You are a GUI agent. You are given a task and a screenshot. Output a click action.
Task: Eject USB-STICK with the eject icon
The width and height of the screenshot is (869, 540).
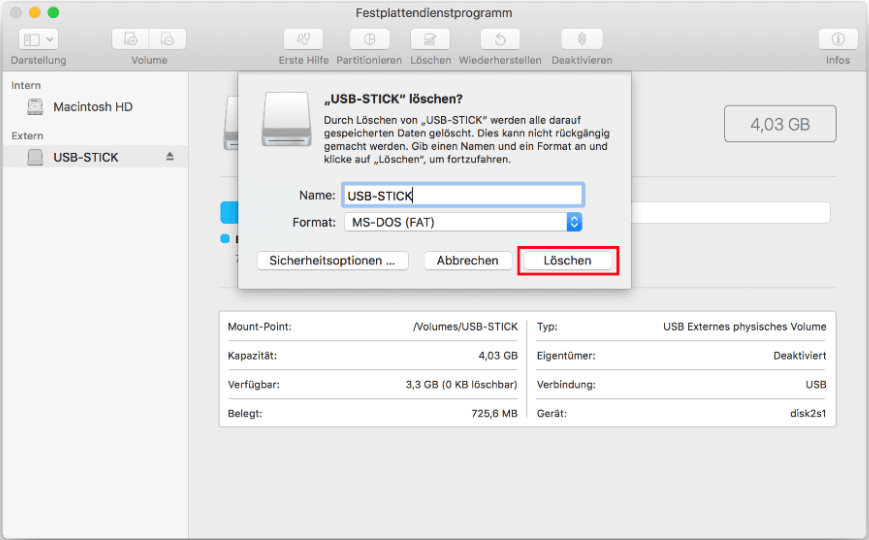(170, 157)
